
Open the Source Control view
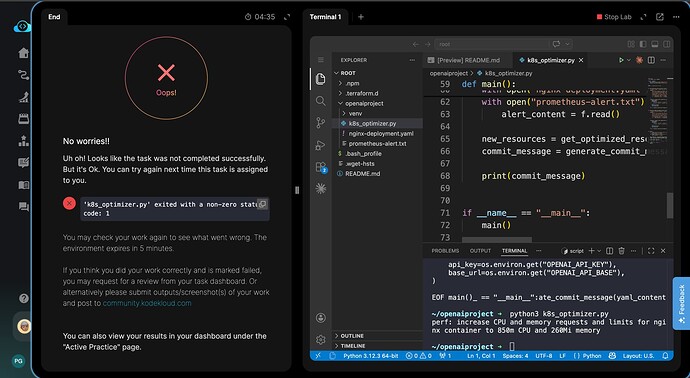tap(321, 123)
